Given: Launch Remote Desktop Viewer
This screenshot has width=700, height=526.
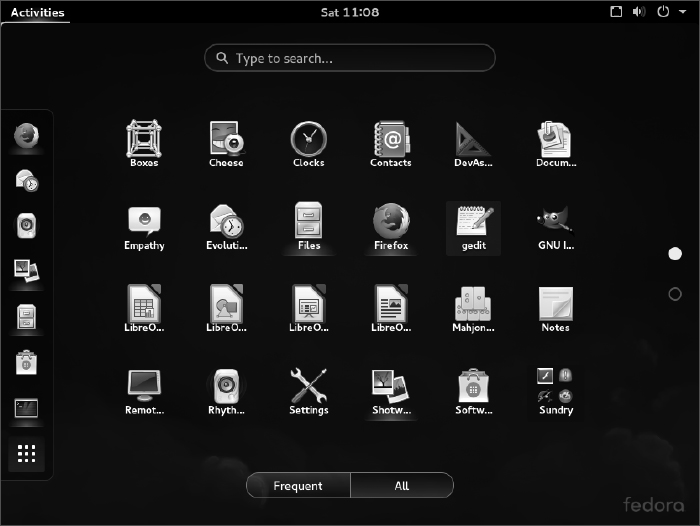Looking at the screenshot, I should pos(144,392).
